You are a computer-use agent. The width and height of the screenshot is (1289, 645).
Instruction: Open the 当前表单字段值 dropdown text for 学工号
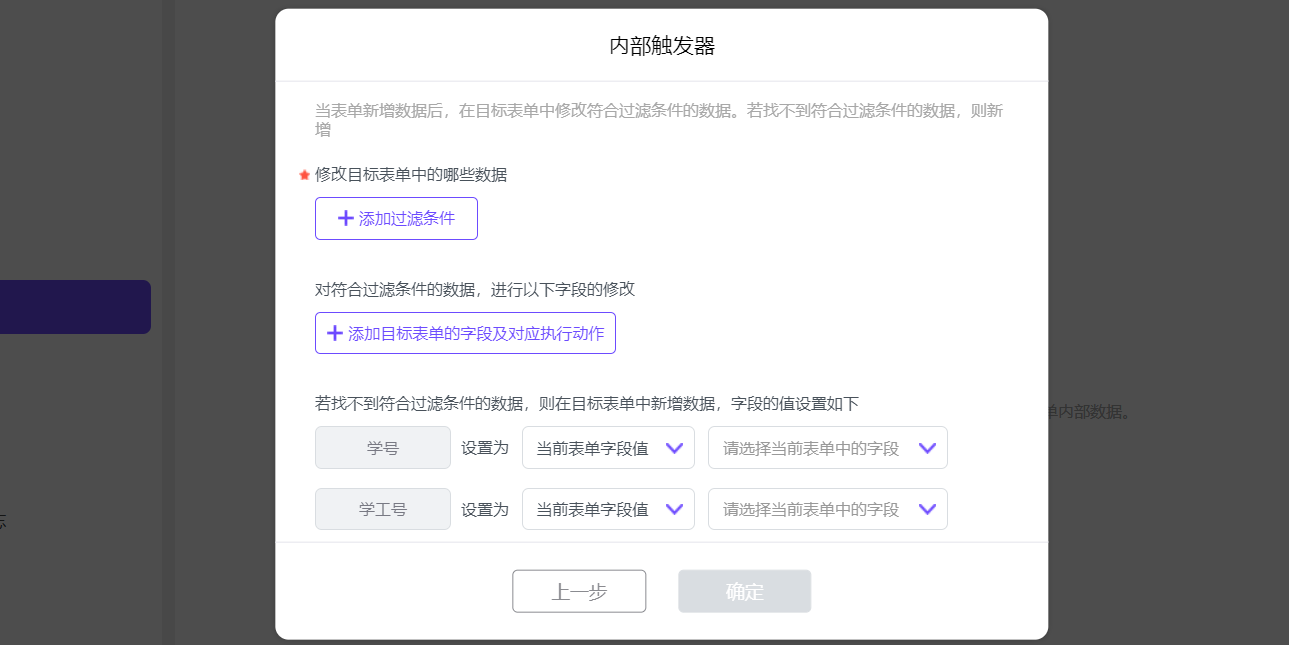pyautogui.click(x=592, y=509)
